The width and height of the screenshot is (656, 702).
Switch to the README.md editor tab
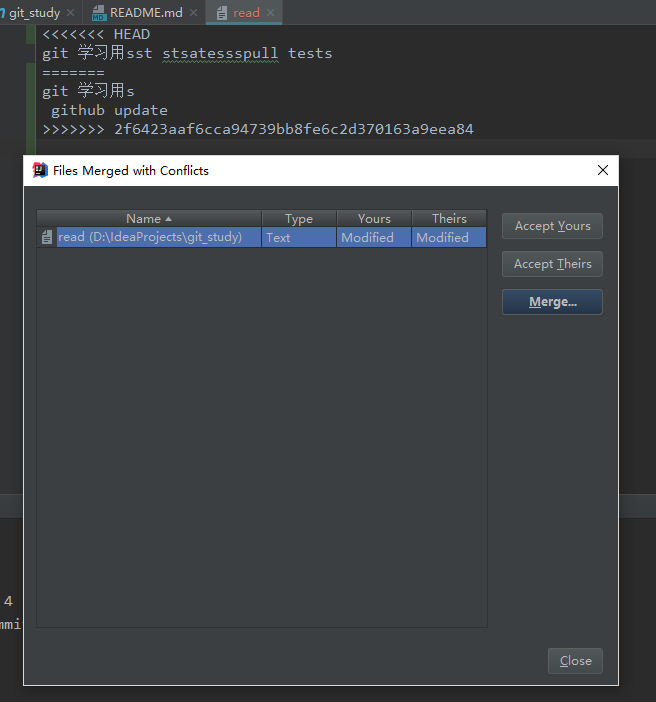(x=146, y=13)
